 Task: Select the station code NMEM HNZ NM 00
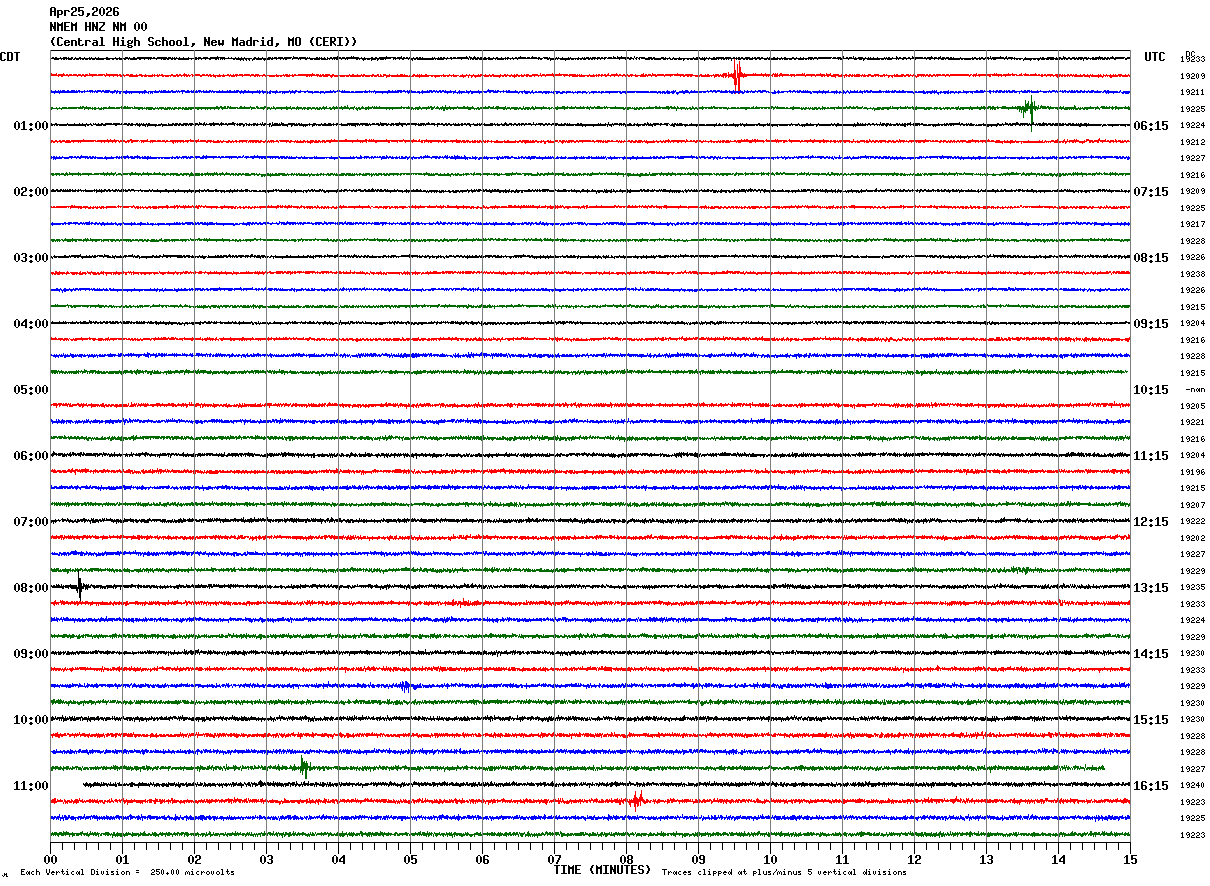[x=98, y=27]
